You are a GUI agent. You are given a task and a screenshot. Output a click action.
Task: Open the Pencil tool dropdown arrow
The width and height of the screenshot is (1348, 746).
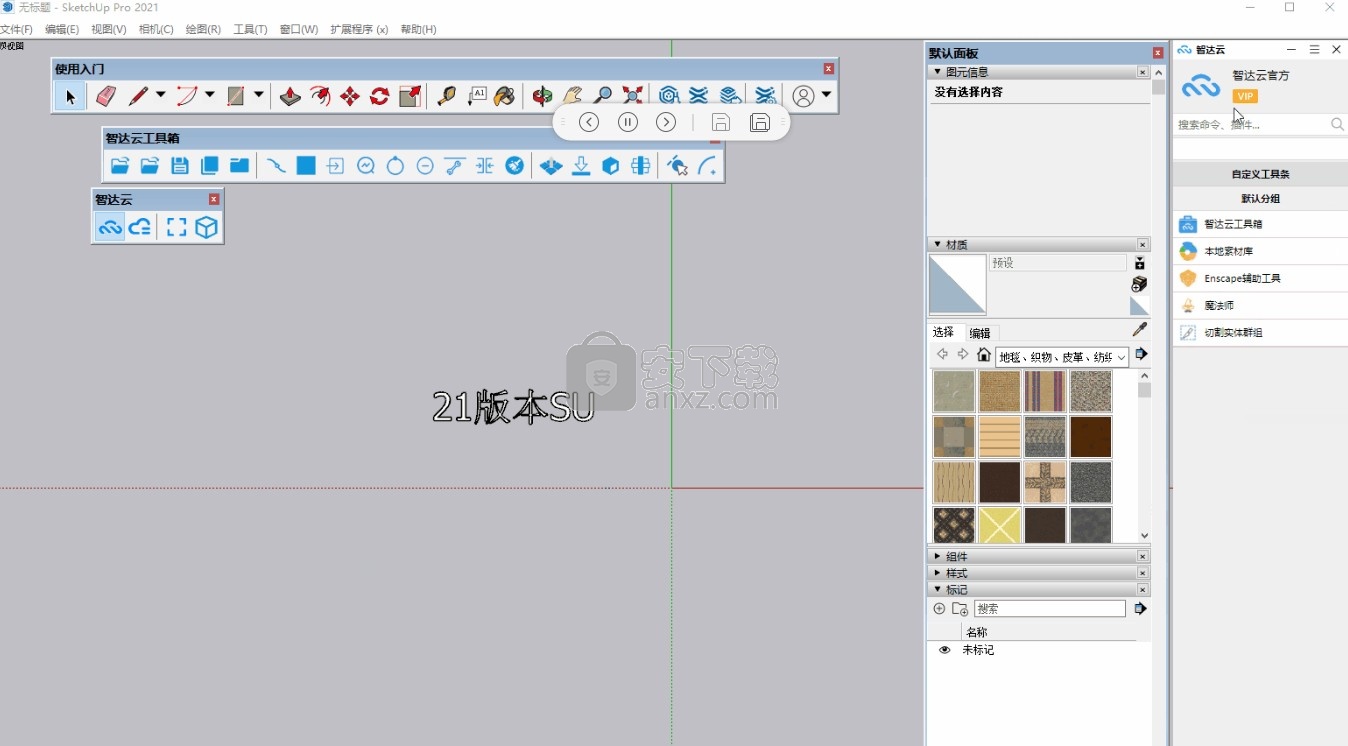pos(160,95)
